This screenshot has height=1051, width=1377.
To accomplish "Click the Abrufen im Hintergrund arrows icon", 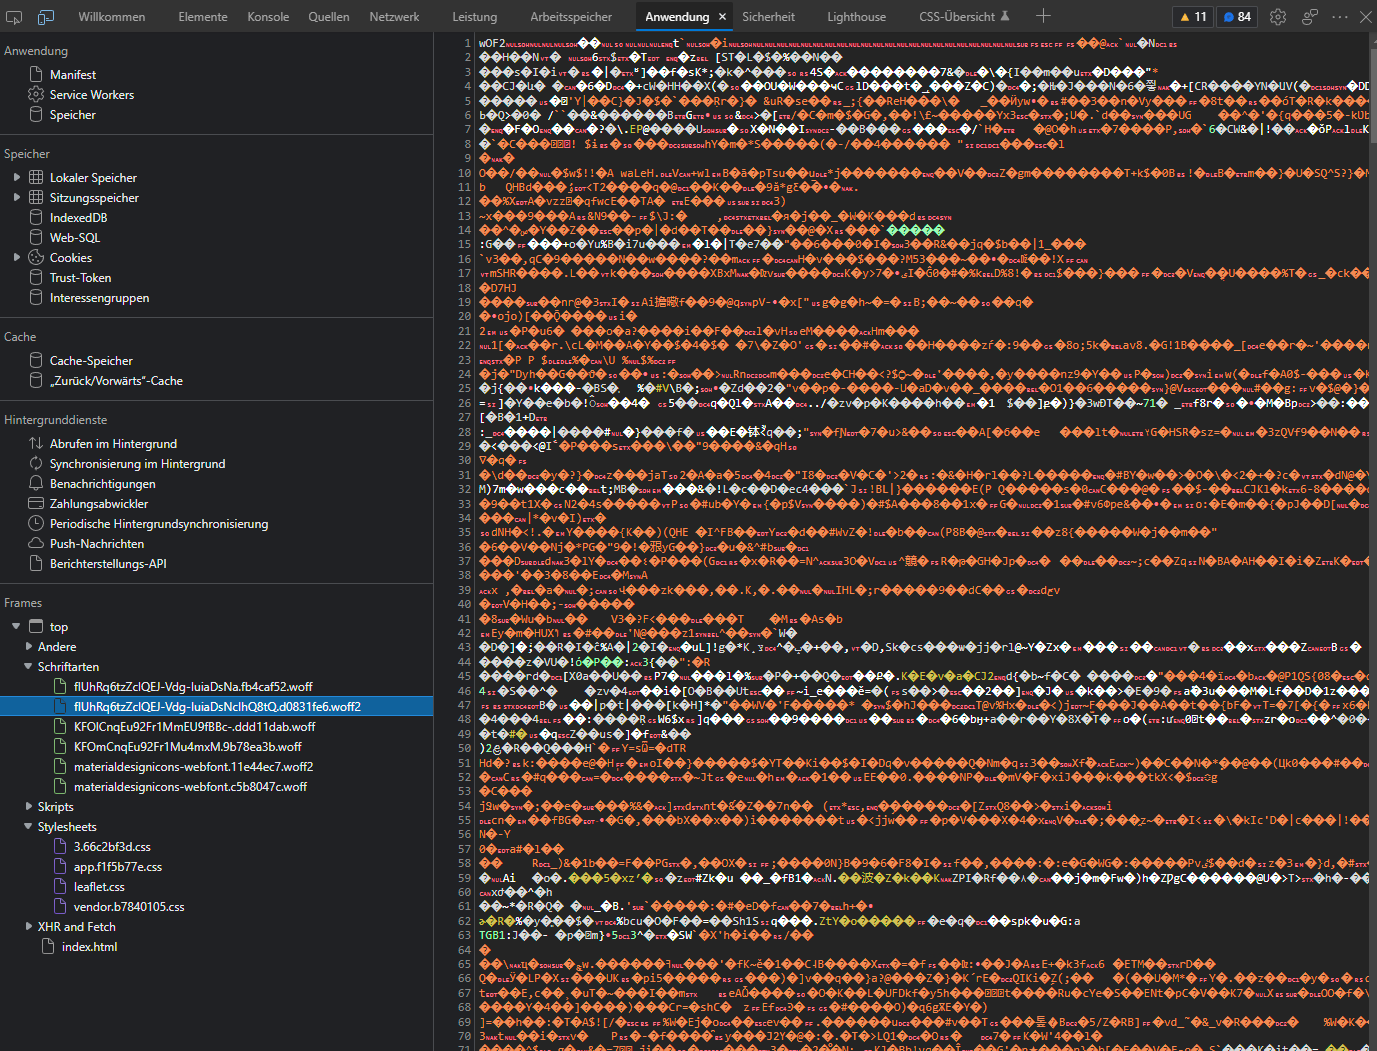I will [x=36, y=444].
